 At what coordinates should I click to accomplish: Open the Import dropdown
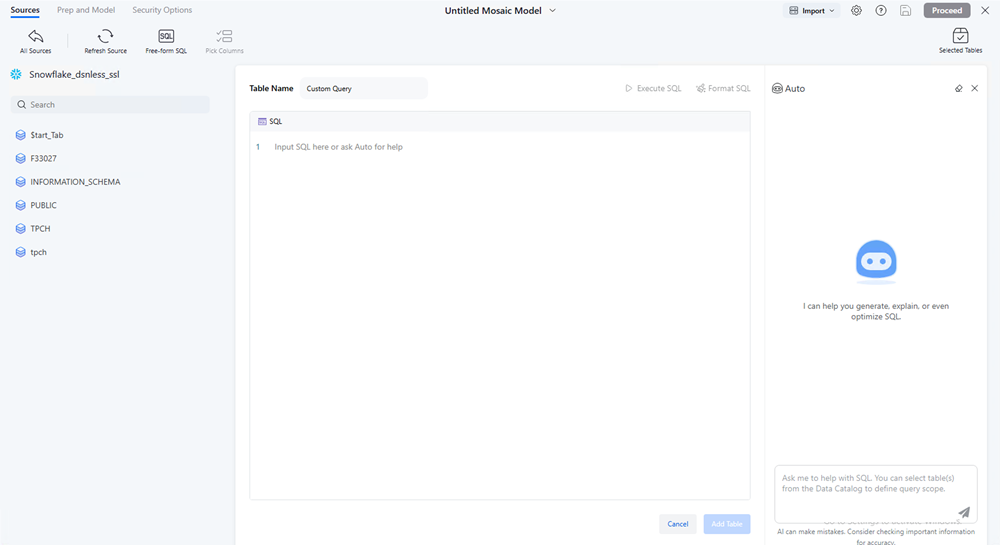[811, 11]
